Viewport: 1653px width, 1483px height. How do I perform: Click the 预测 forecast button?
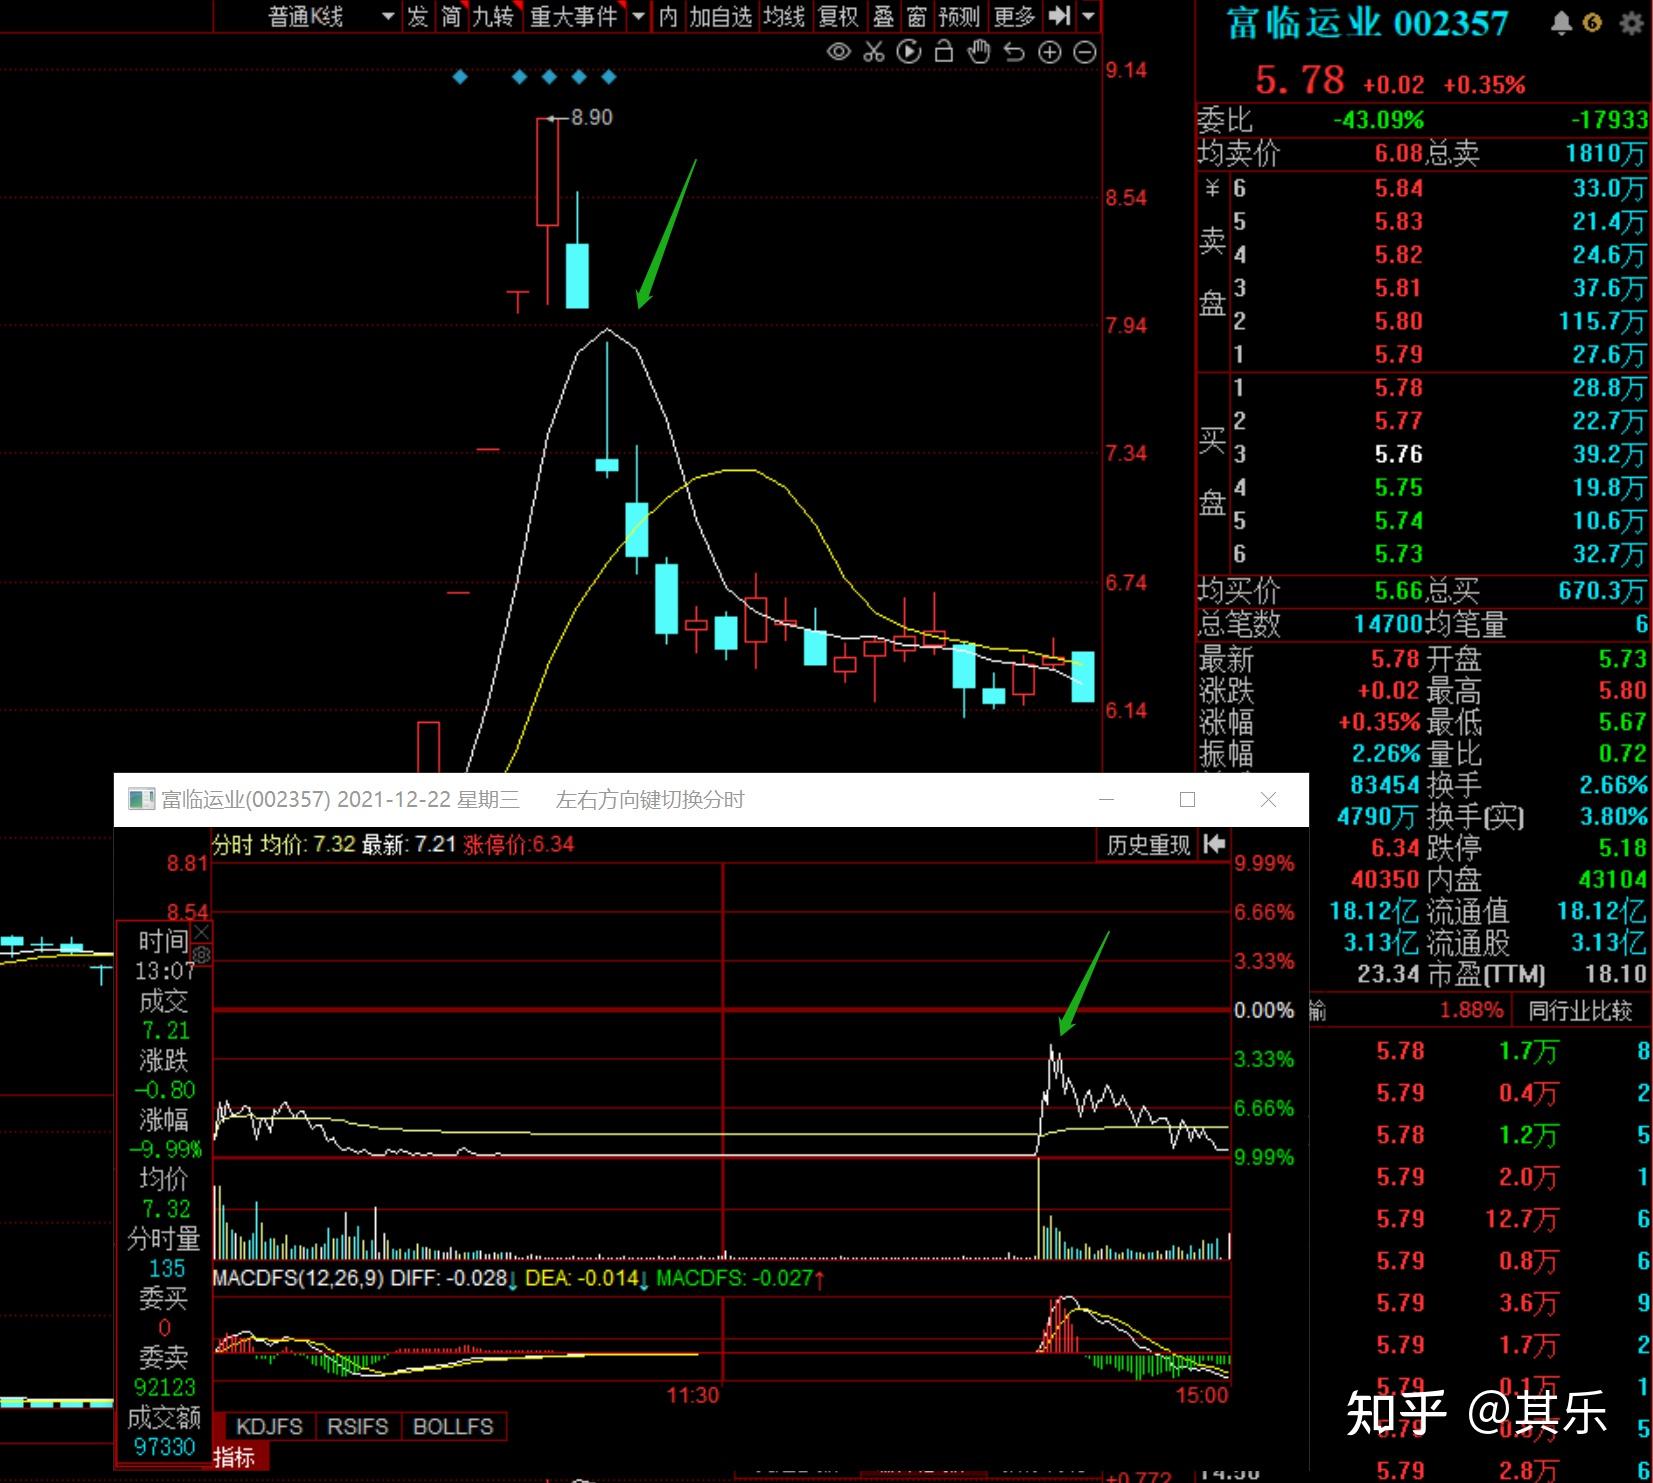pyautogui.click(x=959, y=16)
